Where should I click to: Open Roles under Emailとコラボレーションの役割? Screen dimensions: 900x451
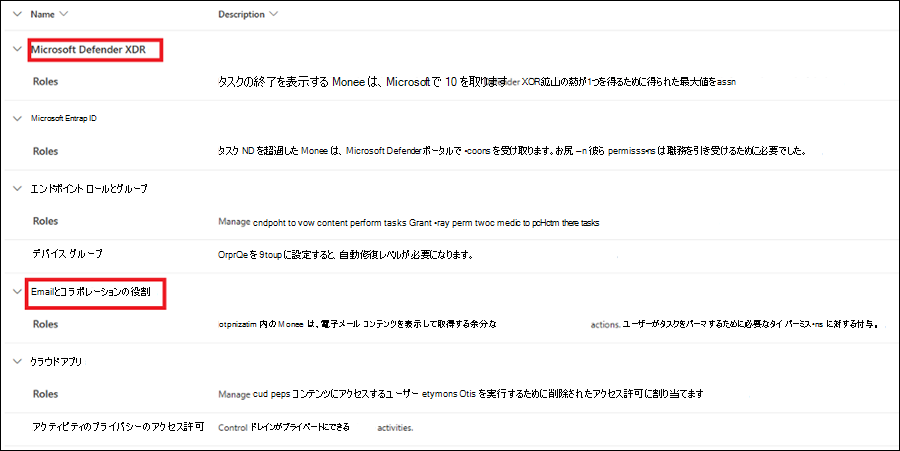pos(45,324)
